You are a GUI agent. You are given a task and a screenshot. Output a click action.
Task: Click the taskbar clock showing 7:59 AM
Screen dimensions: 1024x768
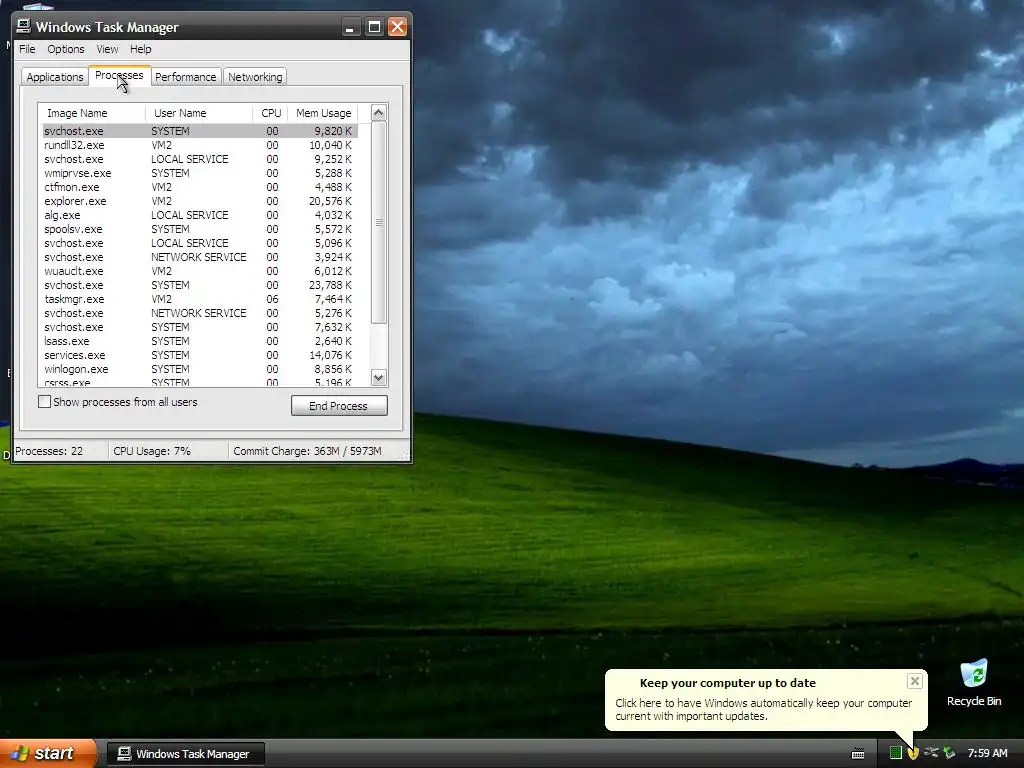[x=987, y=753]
